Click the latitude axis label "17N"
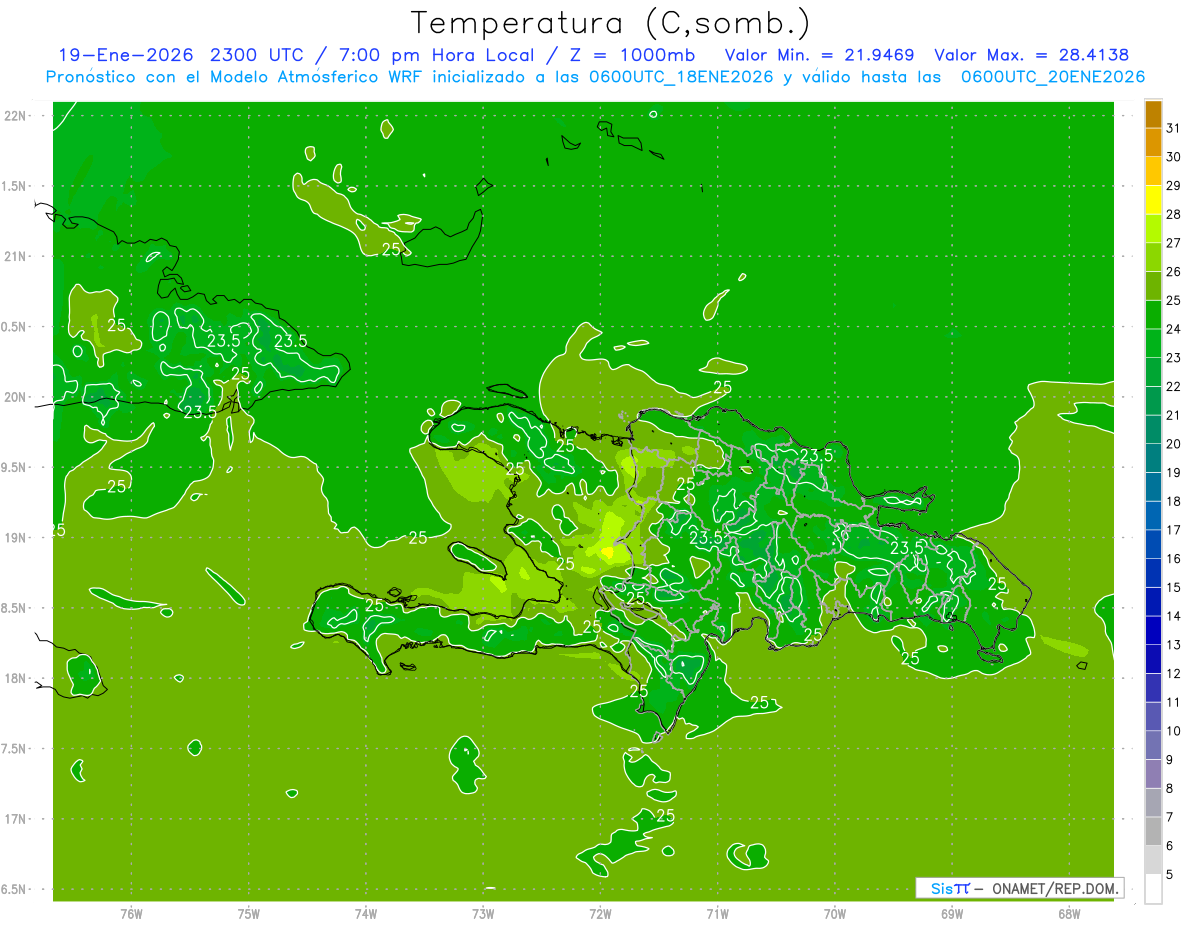Screen dimensions: 1200x927 (16, 819)
